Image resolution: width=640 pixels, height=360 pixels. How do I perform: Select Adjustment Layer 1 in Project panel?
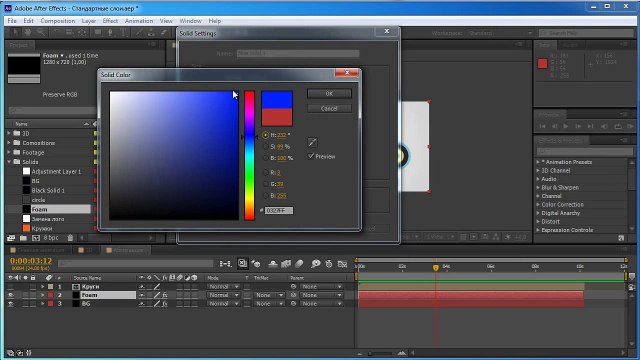click(x=56, y=171)
